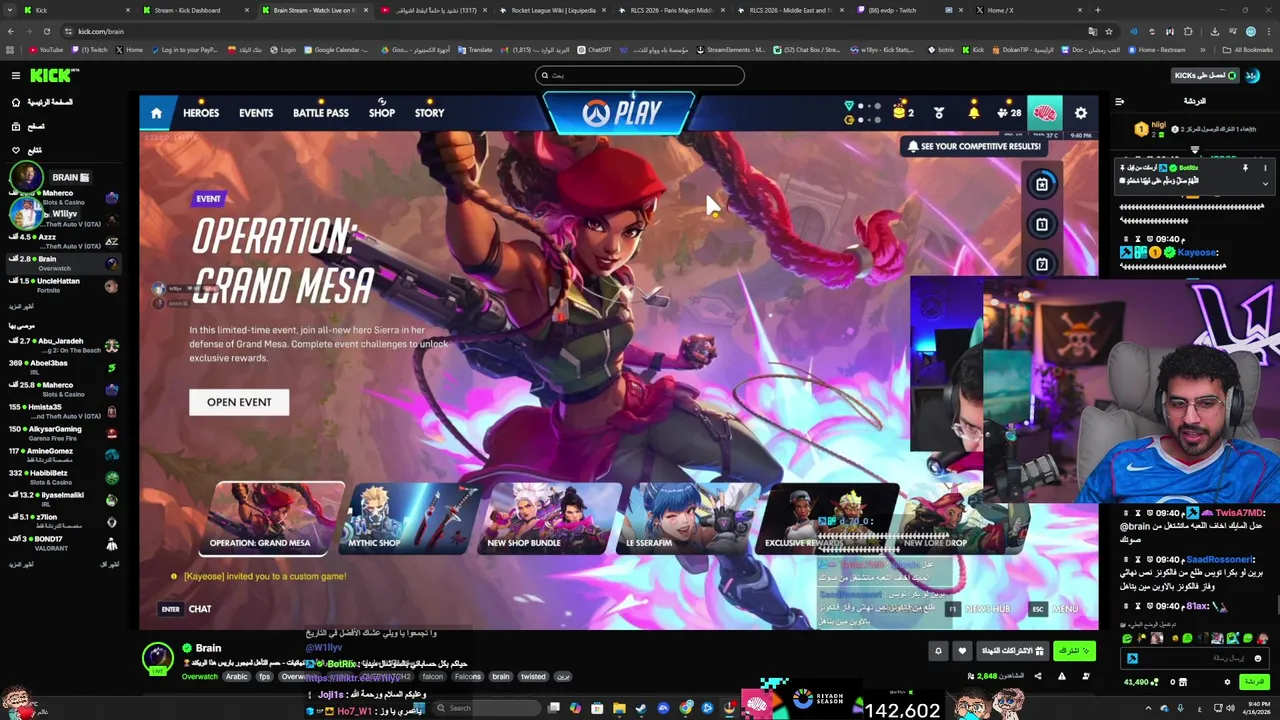Open the ChatGPT bookmark

point(594,49)
